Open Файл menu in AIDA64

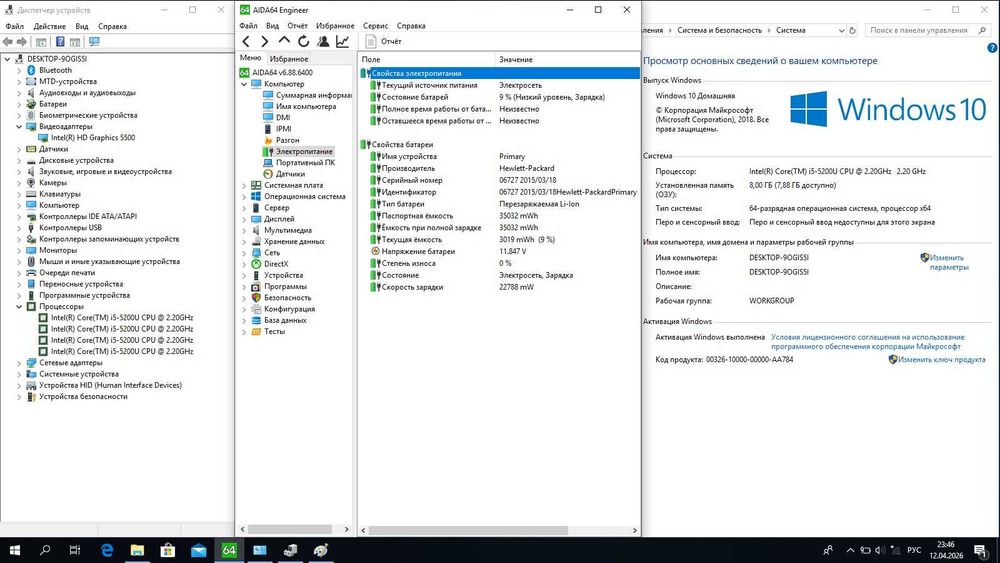tap(248, 26)
